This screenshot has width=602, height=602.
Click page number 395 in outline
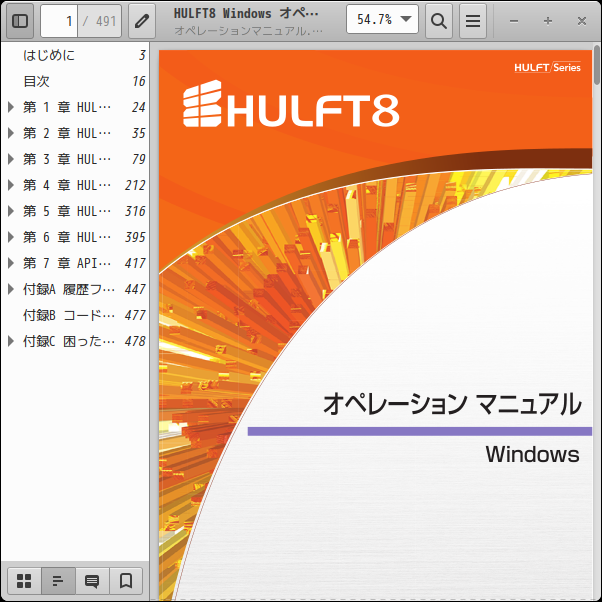[x=135, y=237]
